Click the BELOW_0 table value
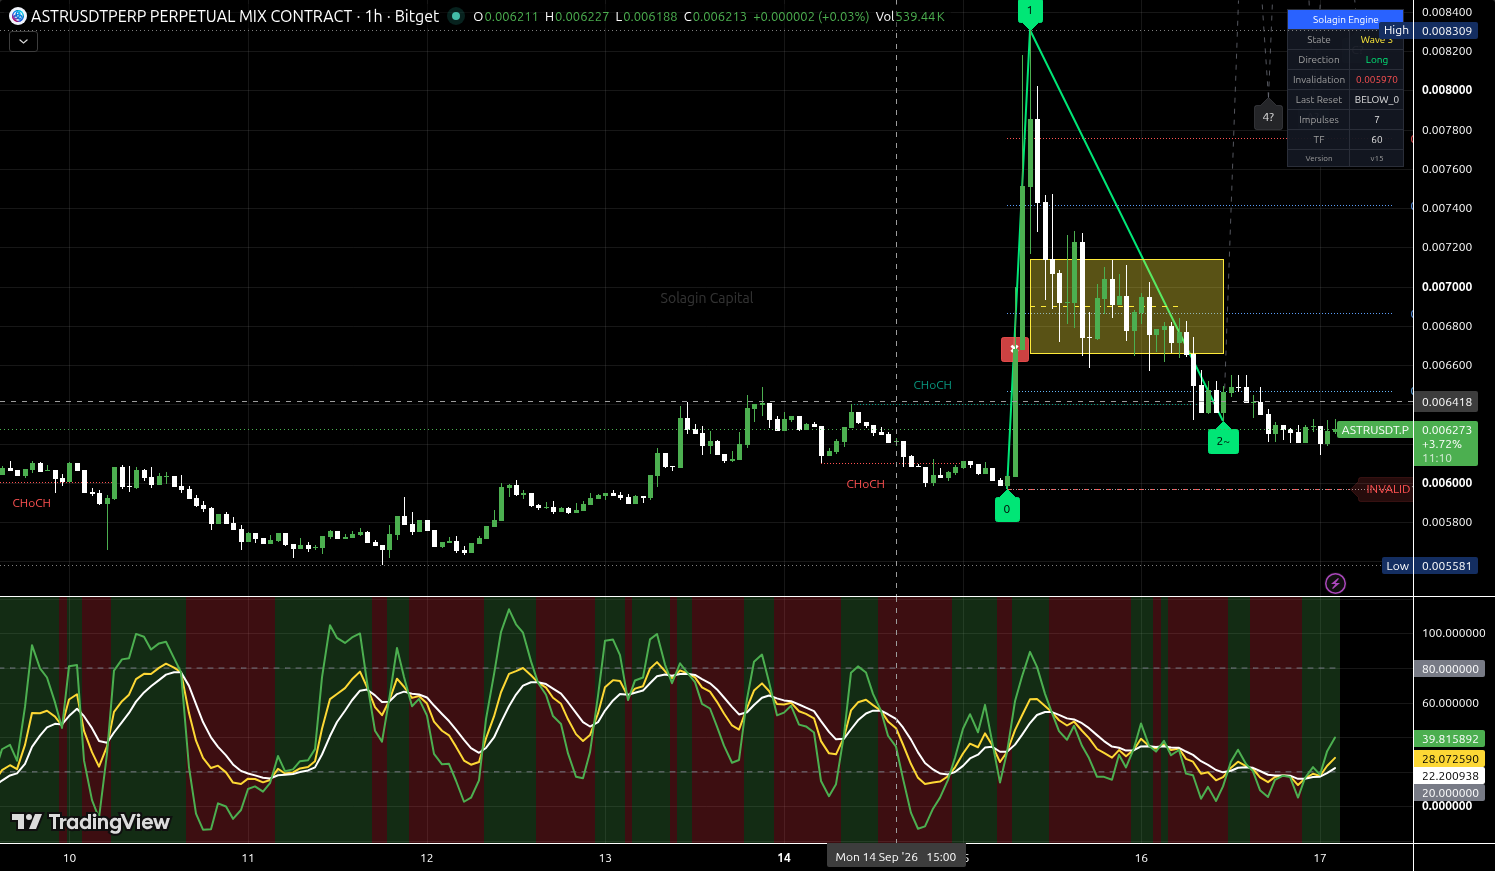 coord(1377,100)
